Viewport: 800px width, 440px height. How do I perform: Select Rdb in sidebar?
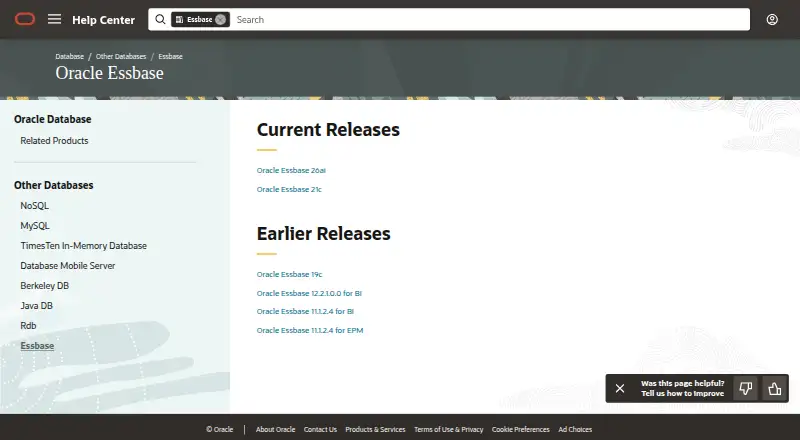[x=28, y=325]
